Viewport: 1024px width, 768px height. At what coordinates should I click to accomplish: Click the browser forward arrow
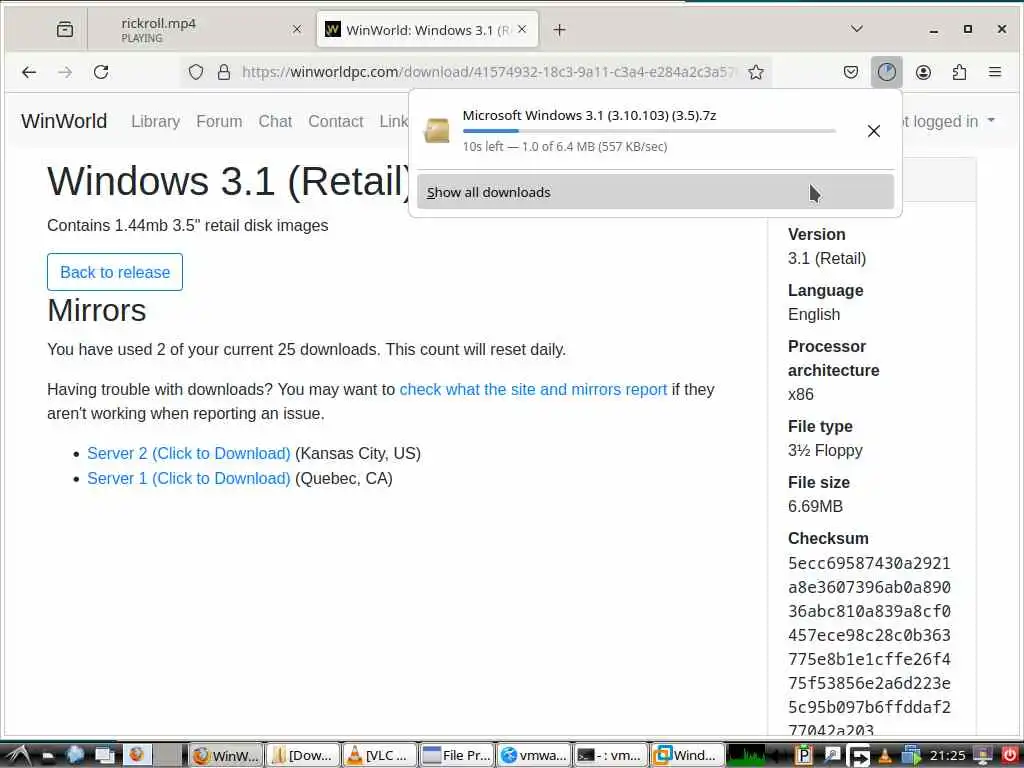65,72
